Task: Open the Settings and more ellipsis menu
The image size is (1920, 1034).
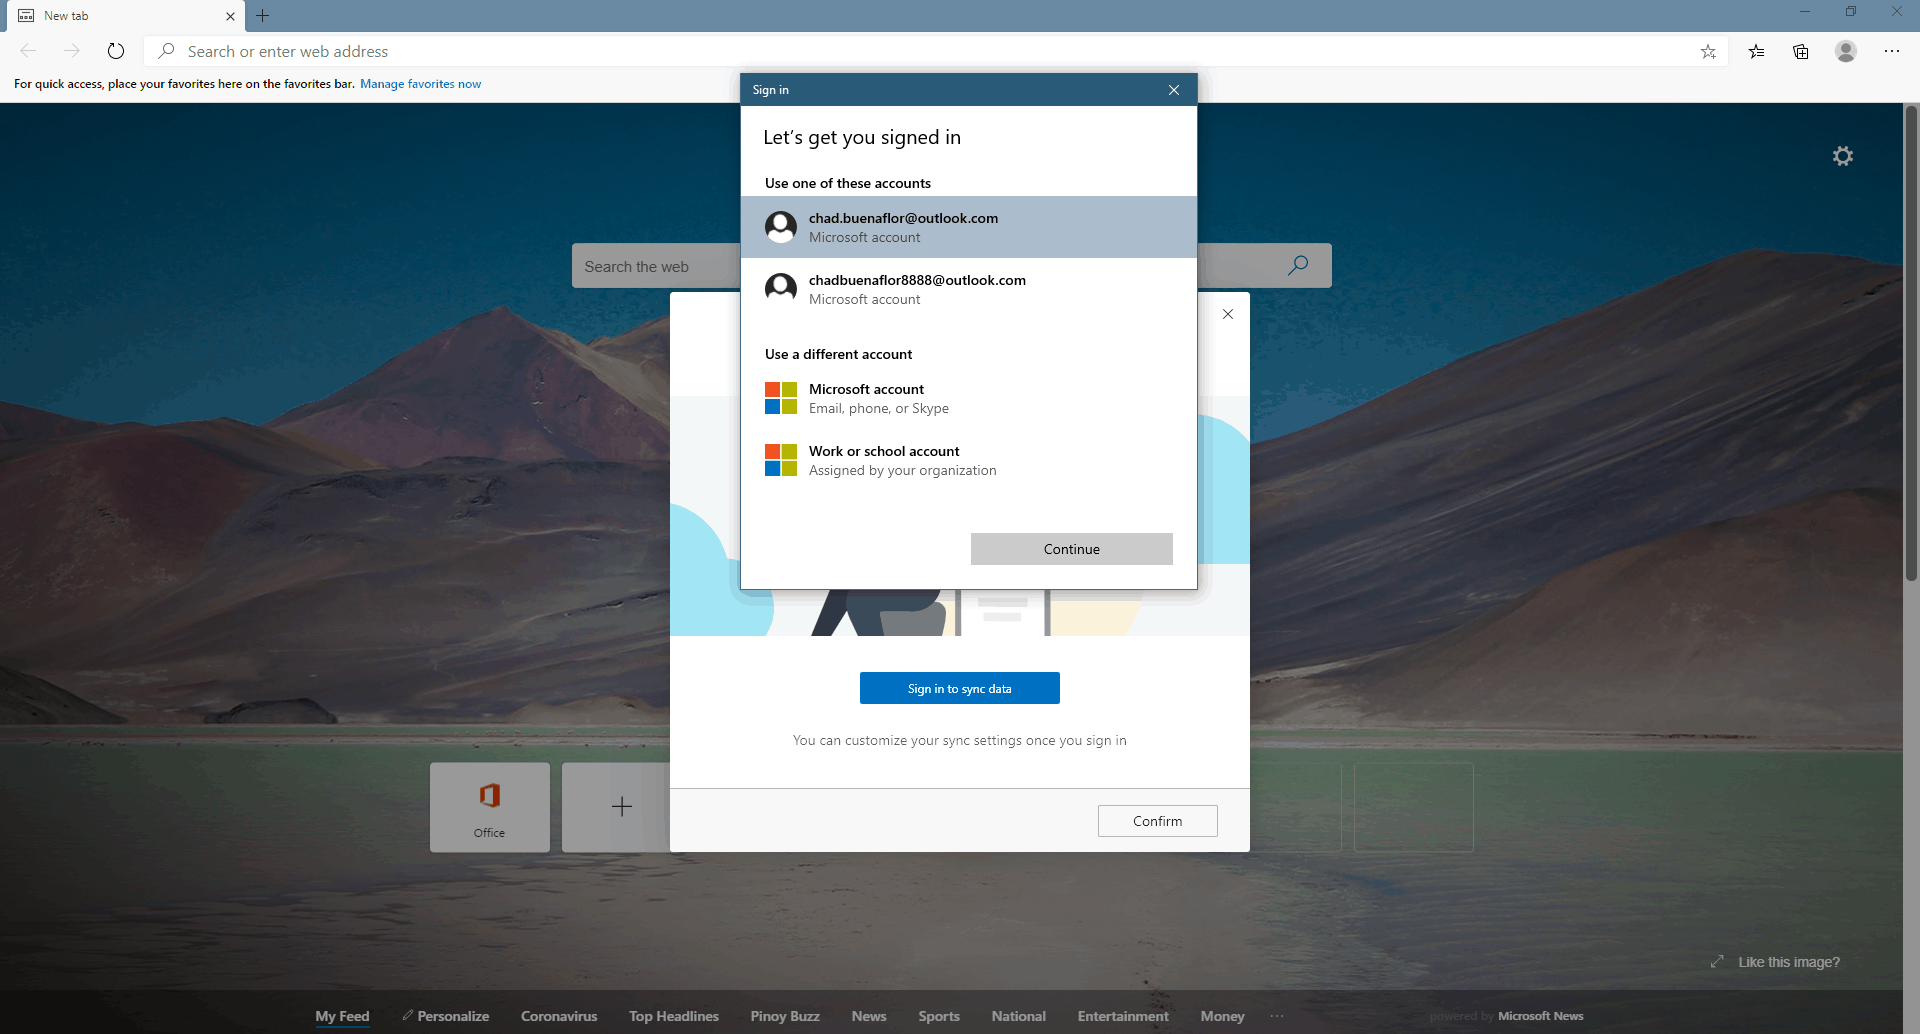Action: 1892,51
